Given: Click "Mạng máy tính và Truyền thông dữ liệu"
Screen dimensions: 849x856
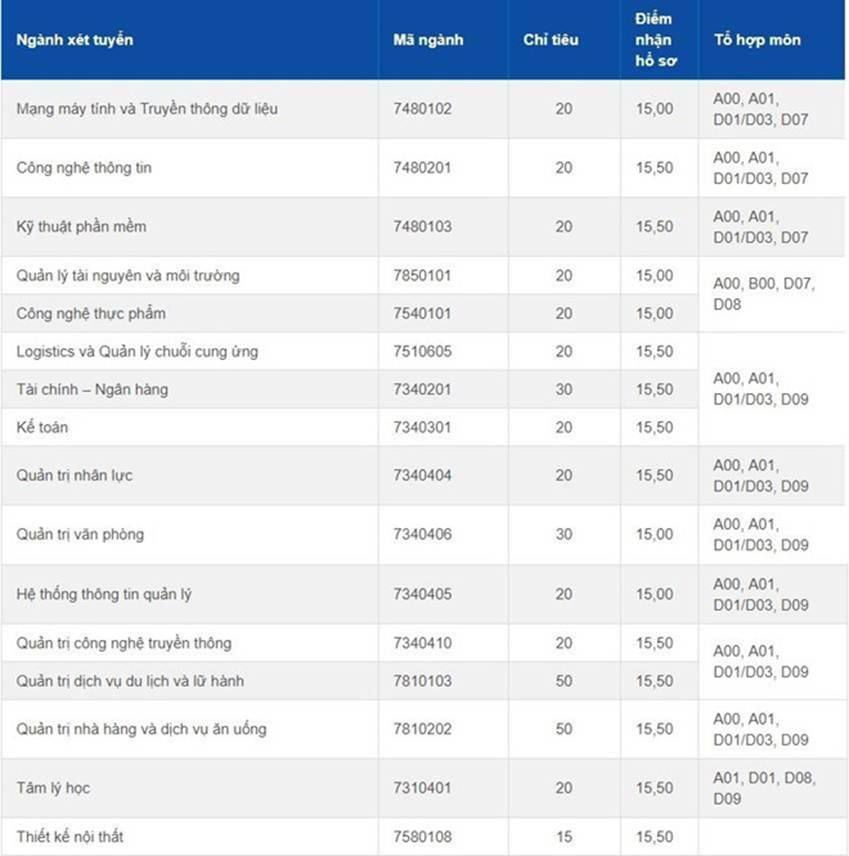Looking at the screenshot, I should tap(147, 108).
